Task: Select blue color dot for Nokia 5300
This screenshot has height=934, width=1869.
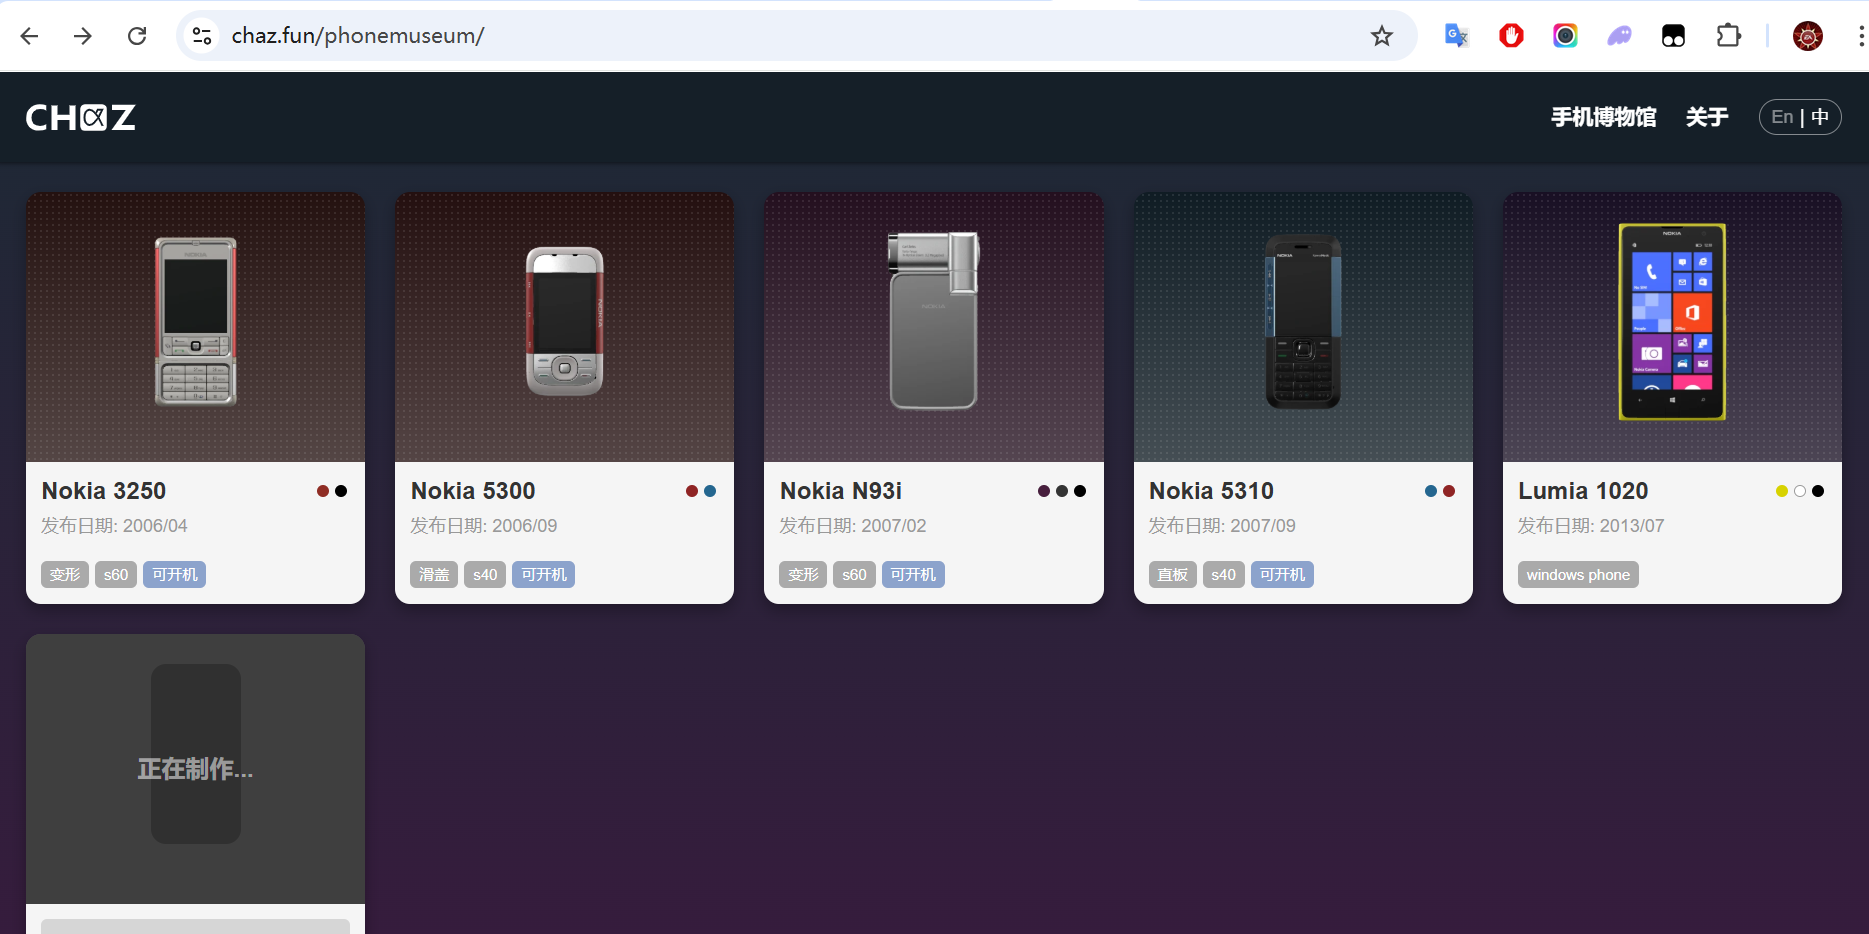Action: click(x=710, y=491)
